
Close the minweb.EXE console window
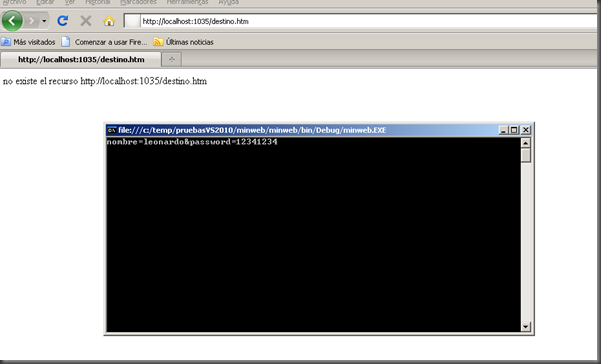click(x=526, y=130)
